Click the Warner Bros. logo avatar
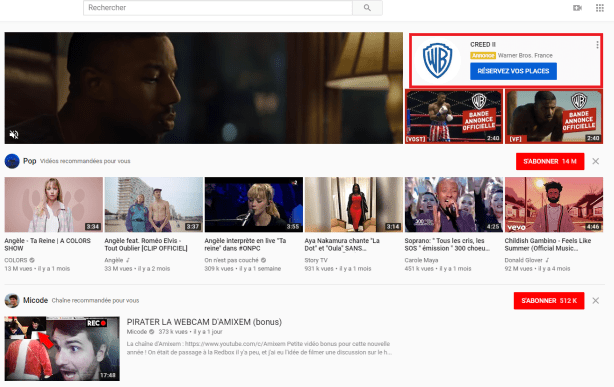The height and width of the screenshot is (387, 614). [437, 60]
